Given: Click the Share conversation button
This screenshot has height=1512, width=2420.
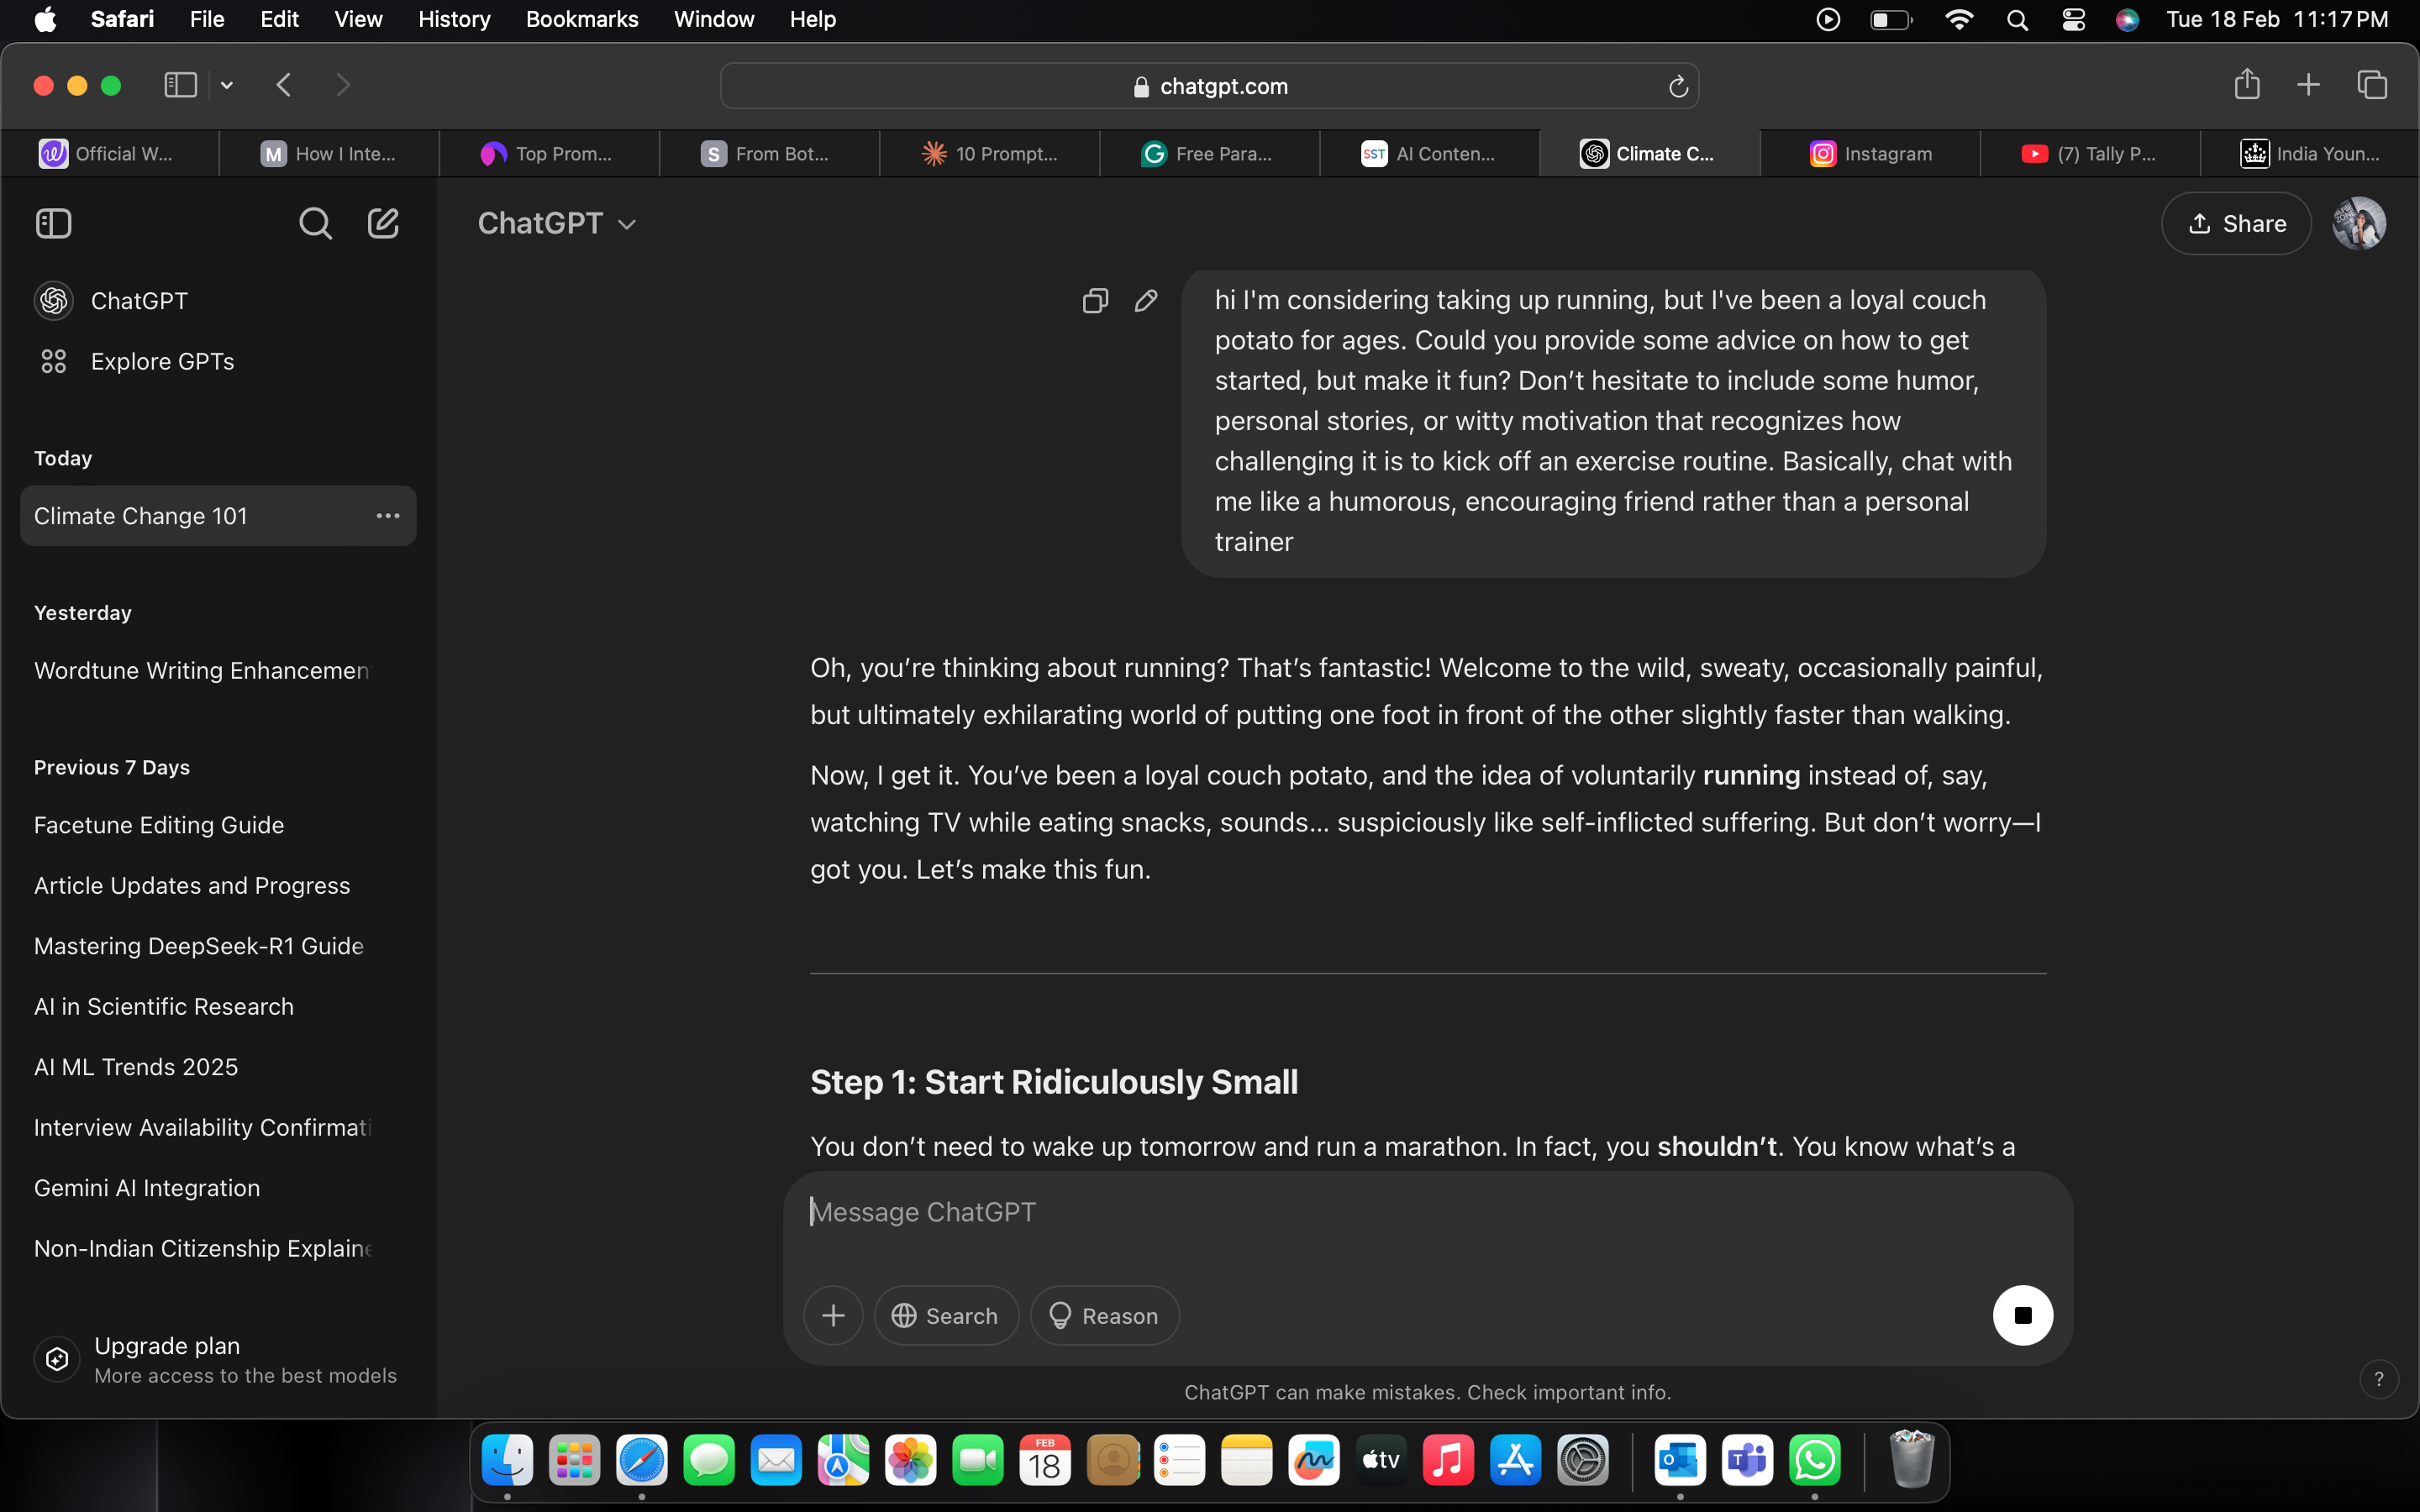Looking at the screenshot, I should (2236, 223).
